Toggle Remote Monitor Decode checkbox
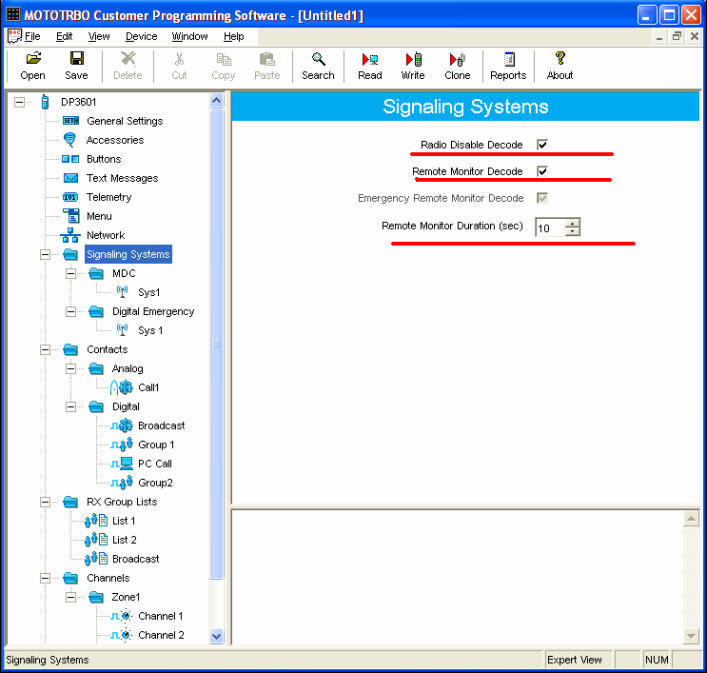 click(542, 171)
